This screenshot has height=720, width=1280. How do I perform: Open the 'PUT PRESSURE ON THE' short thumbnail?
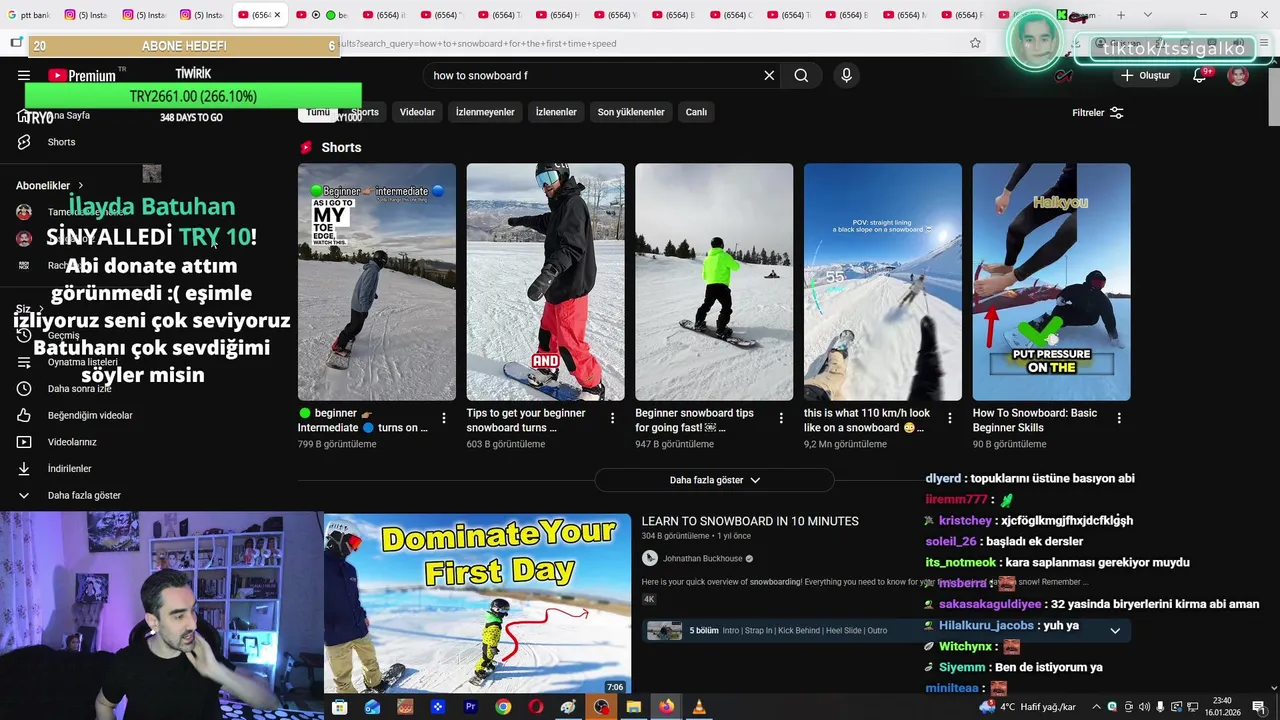[x=1051, y=282]
